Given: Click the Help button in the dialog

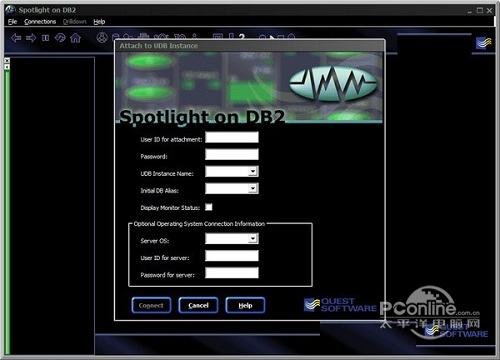Looking at the screenshot, I should (x=245, y=305).
